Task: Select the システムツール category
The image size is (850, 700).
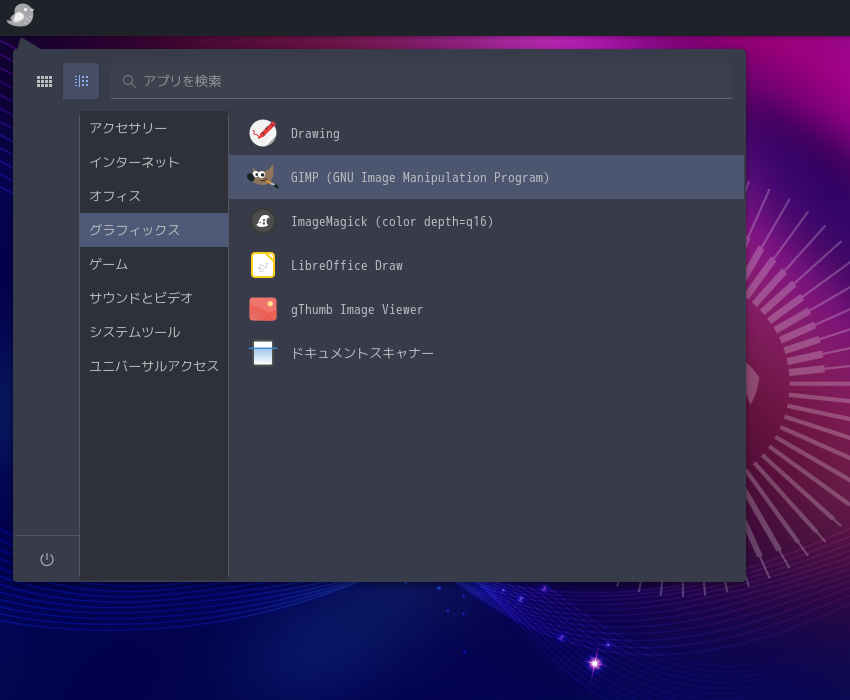Action: pyautogui.click(x=154, y=332)
